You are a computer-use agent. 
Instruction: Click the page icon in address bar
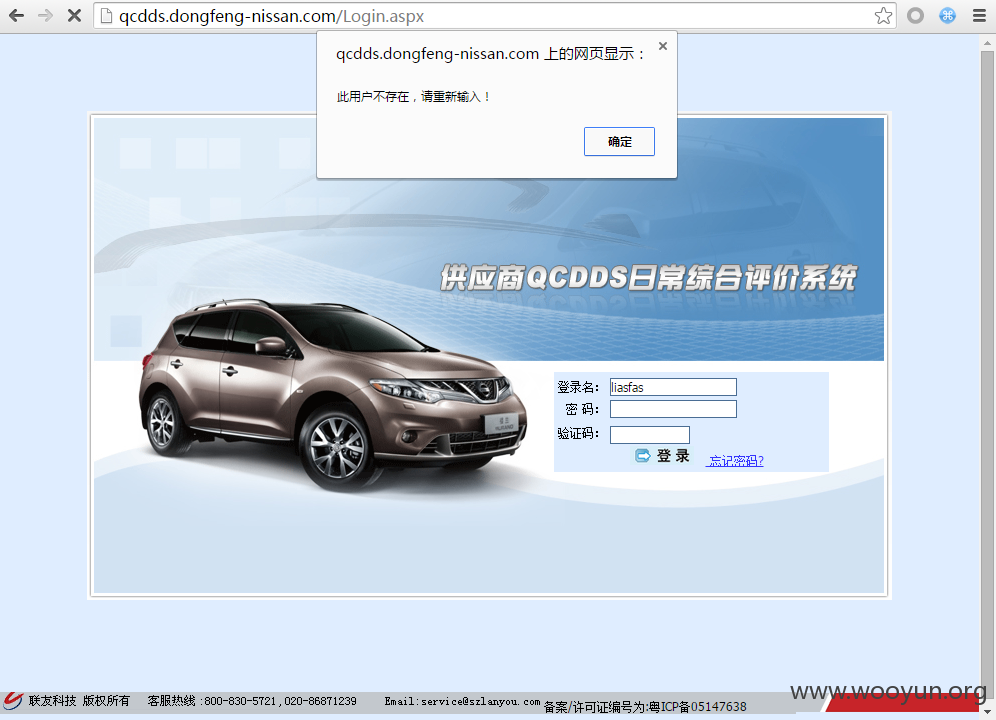107,16
